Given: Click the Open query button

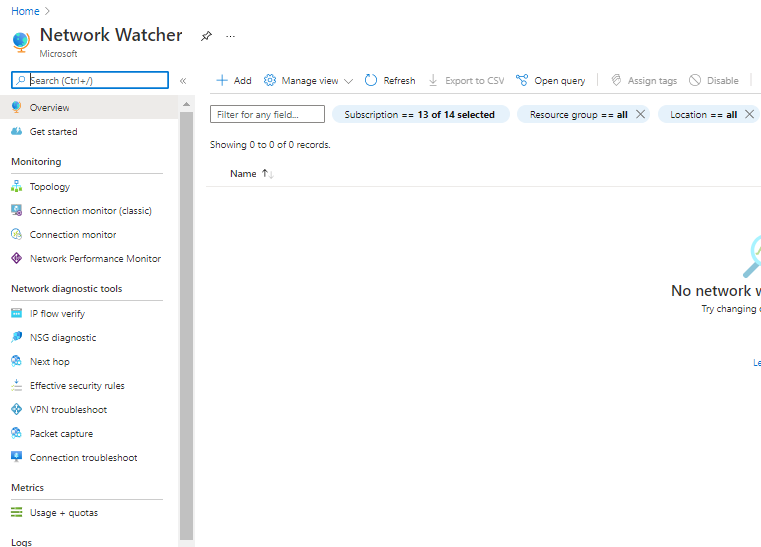Looking at the screenshot, I should click(550, 81).
